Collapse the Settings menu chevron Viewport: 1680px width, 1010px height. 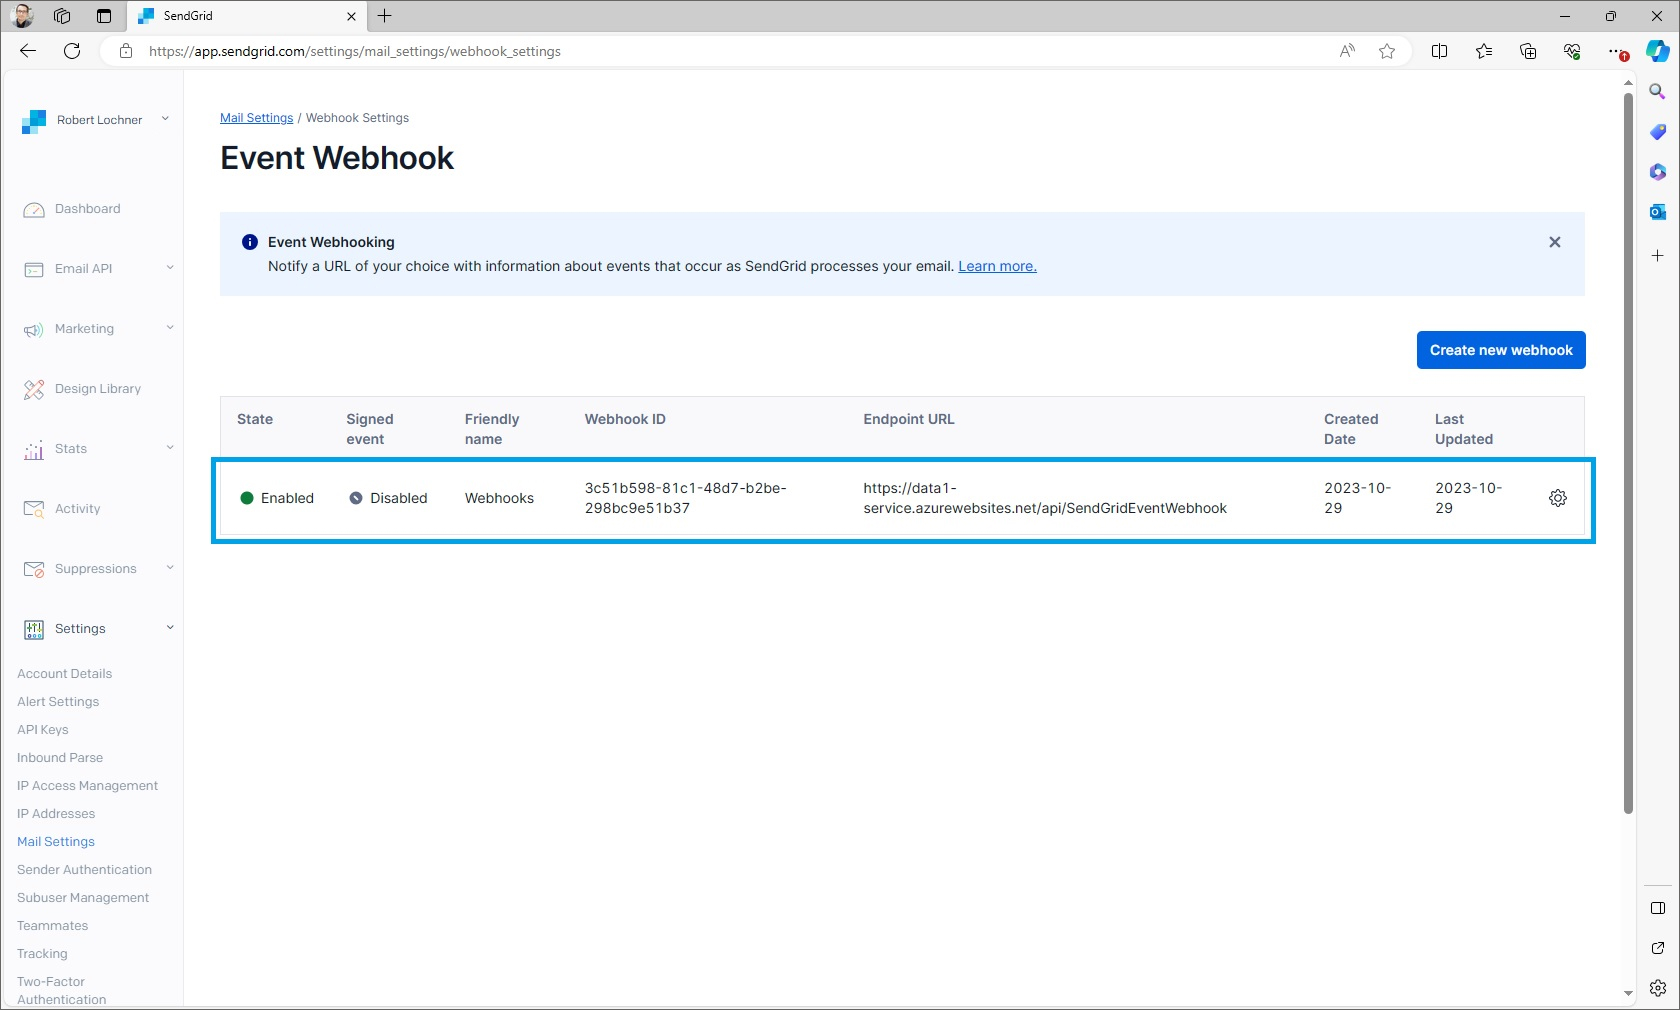pos(170,627)
